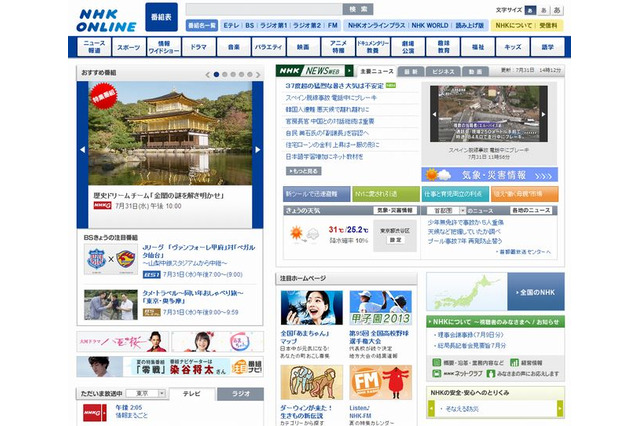Open the タメ・トラベル program thumbnail
This screenshot has width=640, height=426.
[x=111, y=305]
